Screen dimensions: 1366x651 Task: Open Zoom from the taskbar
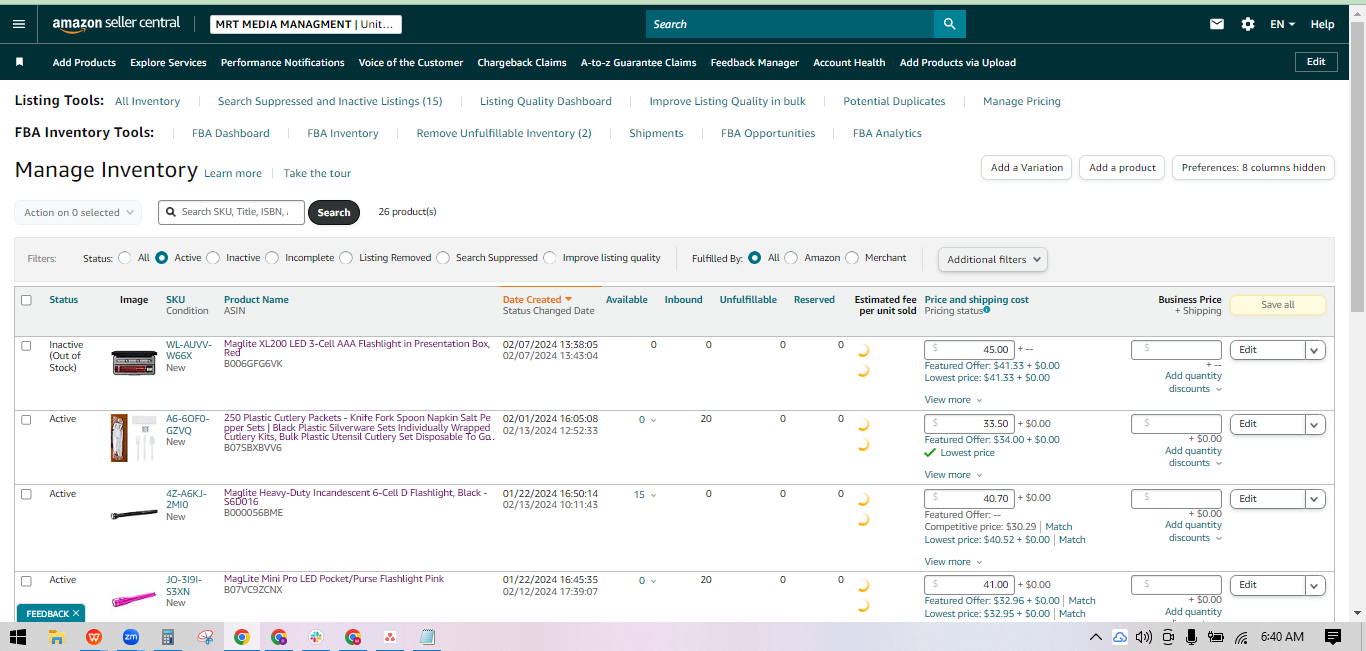131,637
